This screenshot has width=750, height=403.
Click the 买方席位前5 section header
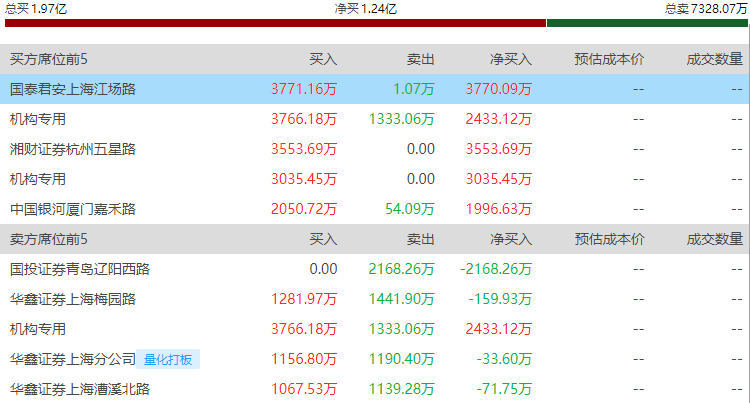pos(49,59)
